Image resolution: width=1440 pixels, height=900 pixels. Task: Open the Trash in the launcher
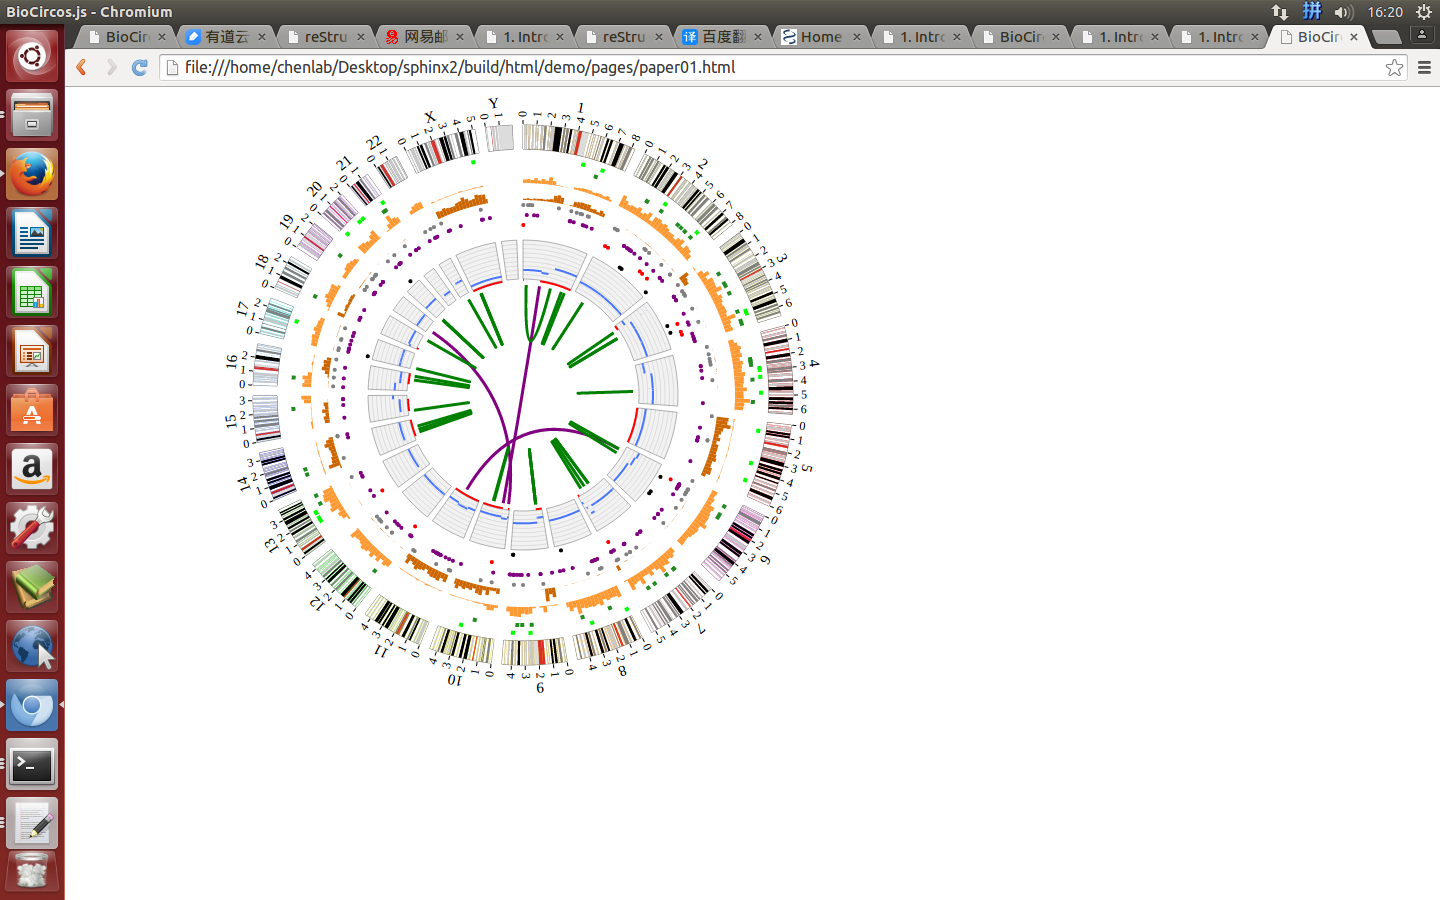(32, 872)
